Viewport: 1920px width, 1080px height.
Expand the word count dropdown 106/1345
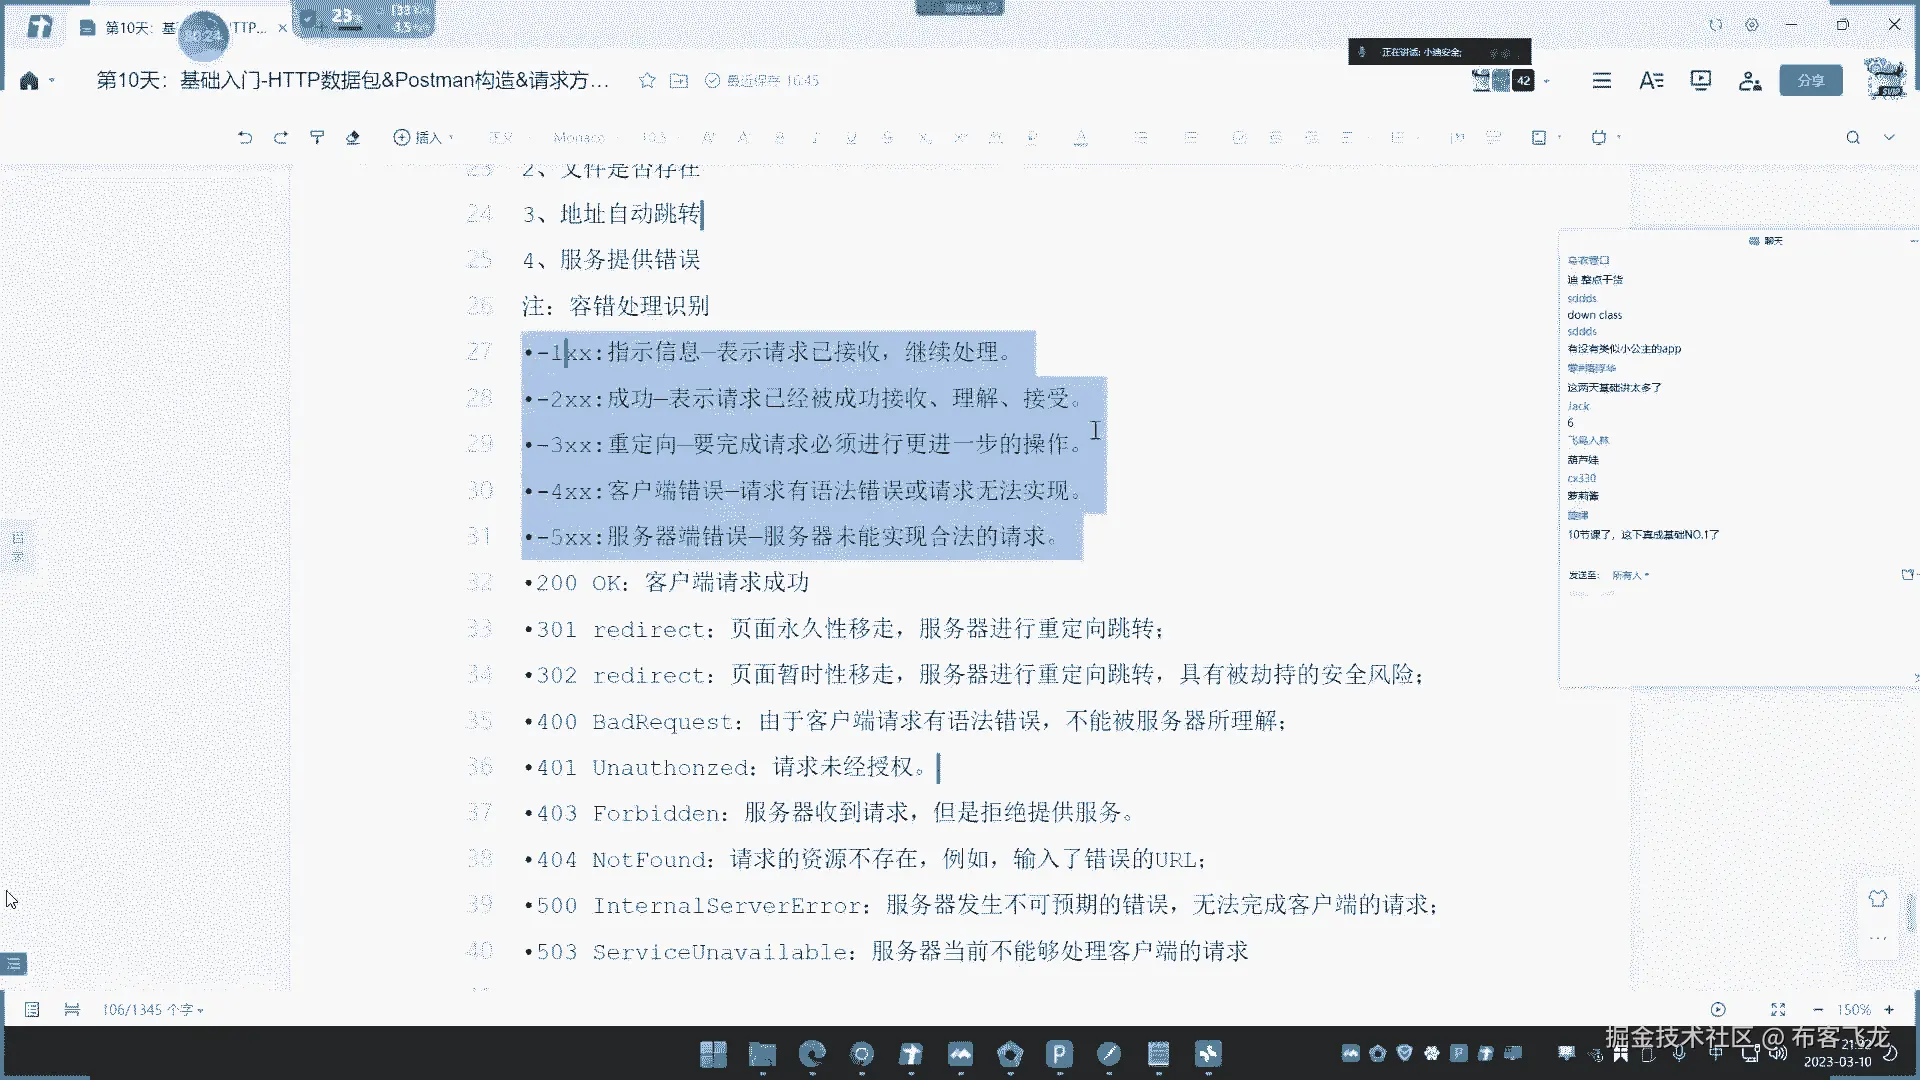pos(152,1010)
